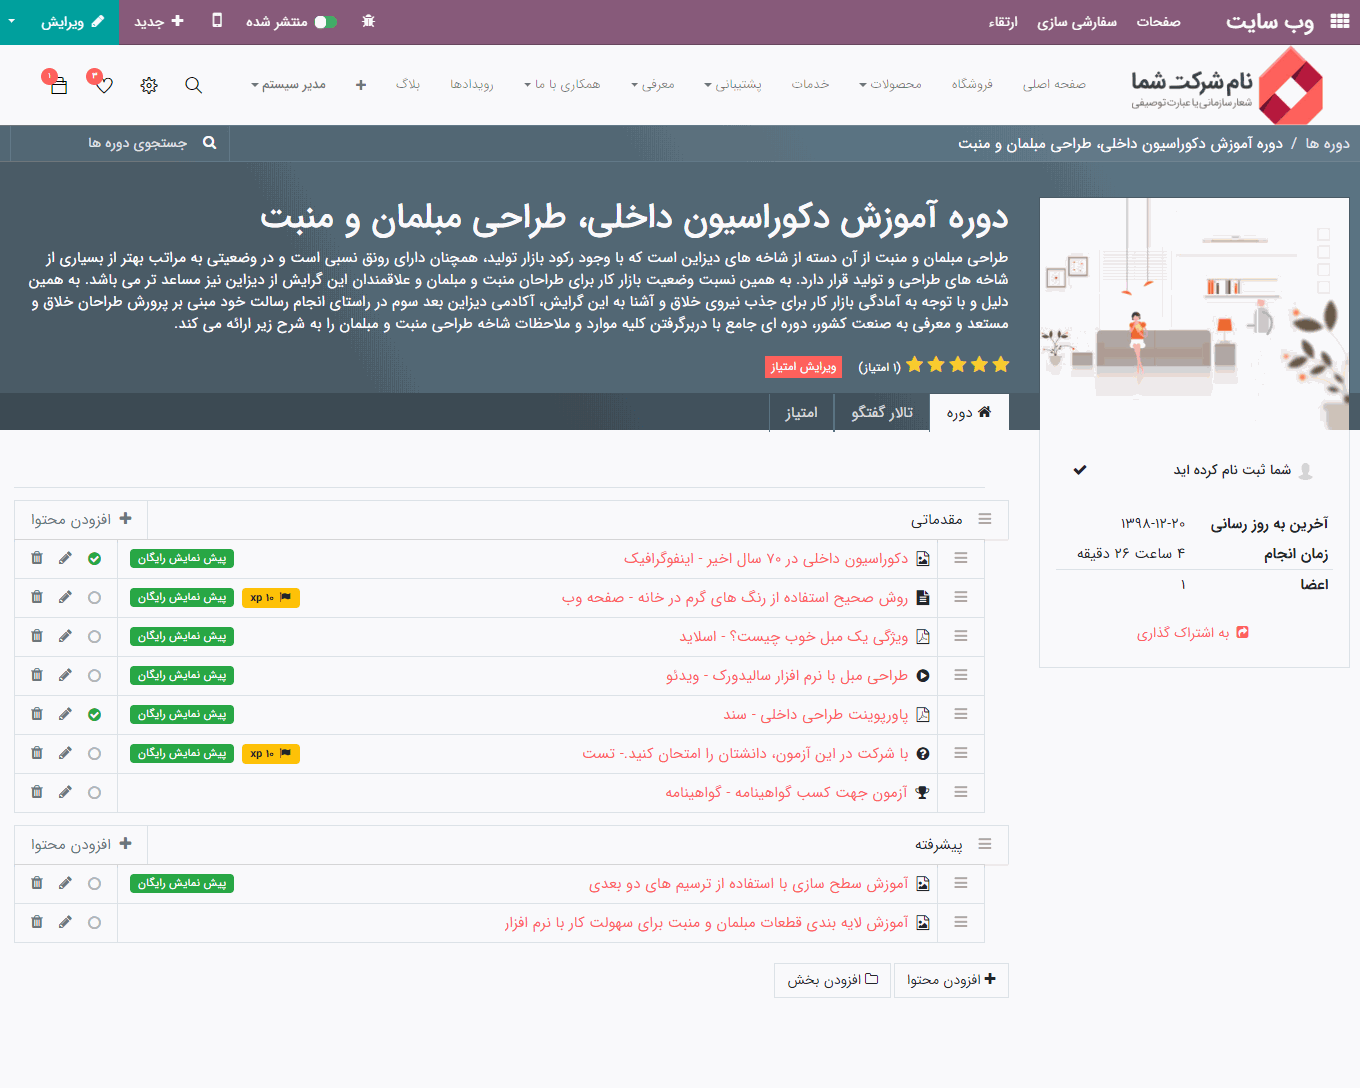The height and width of the screenshot is (1088, 1360).
Task: Toggle completion check for اینفوگرافیک lesson
Action: pyautogui.click(x=94, y=558)
